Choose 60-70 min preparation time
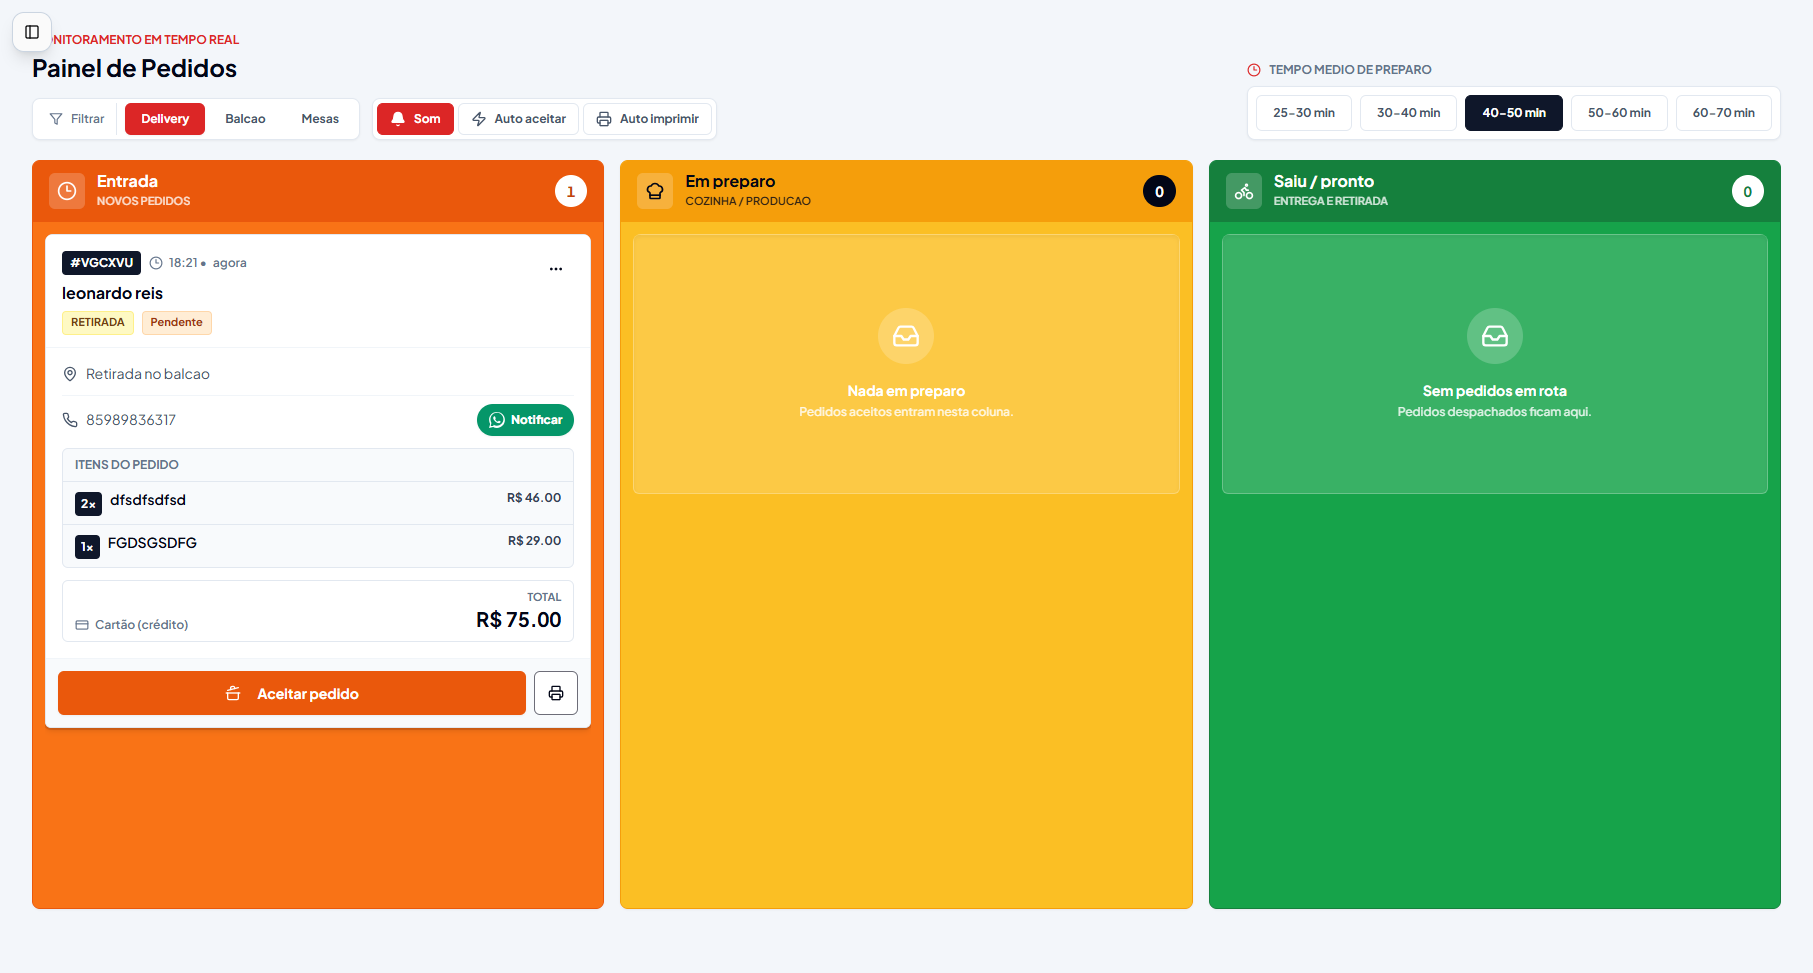This screenshot has width=1813, height=973. coord(1724,113)
